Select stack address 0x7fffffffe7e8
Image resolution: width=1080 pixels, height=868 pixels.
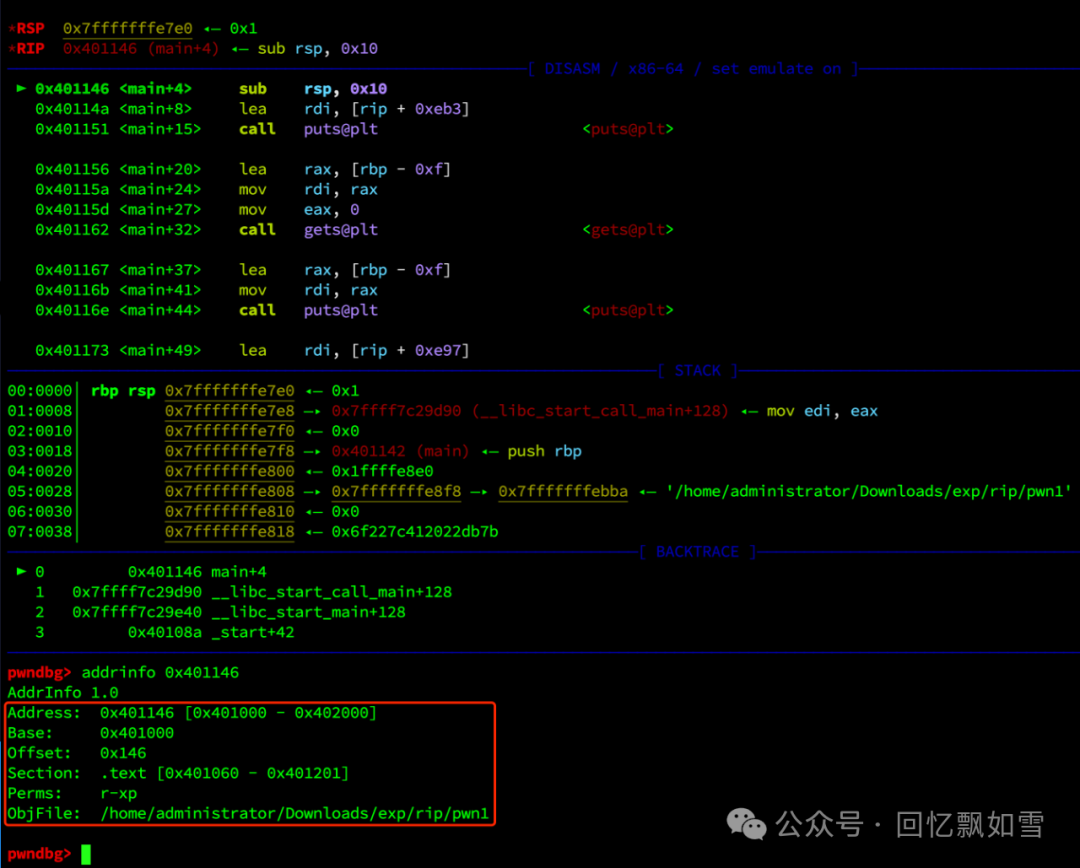[229, 411]
